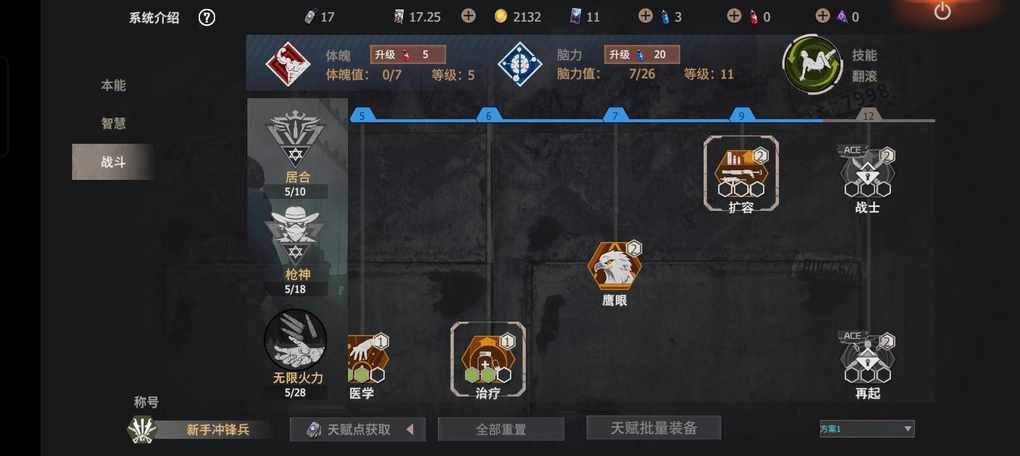Open the 翻滚 roll skill icon
This screenshot has height=456, width=1020.
812,64
